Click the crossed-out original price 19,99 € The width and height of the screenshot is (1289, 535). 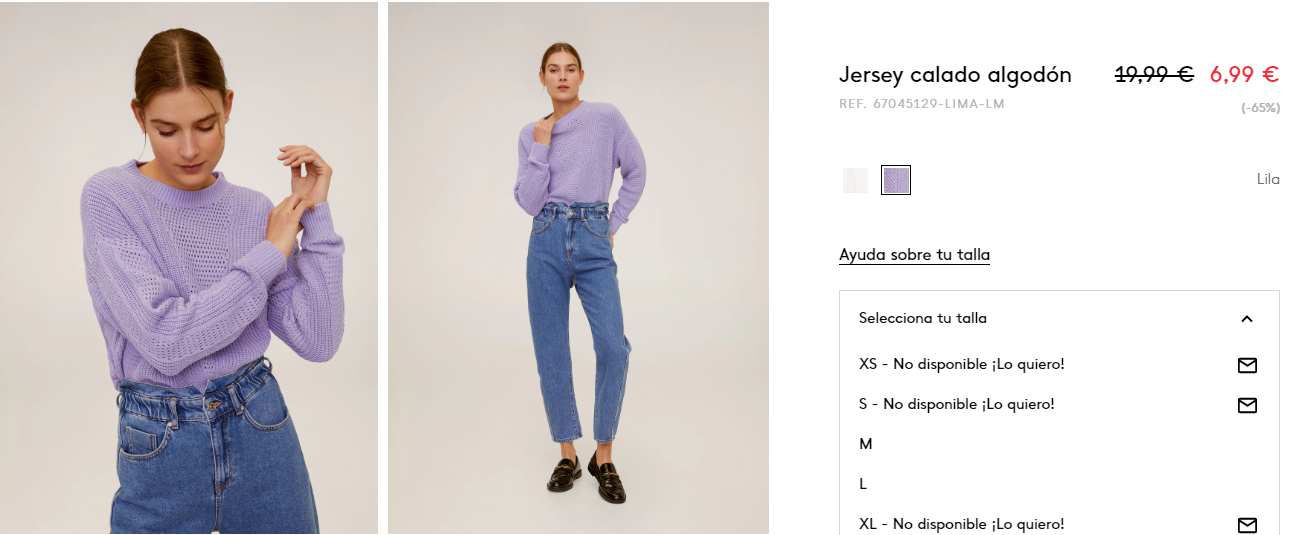(x=1154, y=74)
